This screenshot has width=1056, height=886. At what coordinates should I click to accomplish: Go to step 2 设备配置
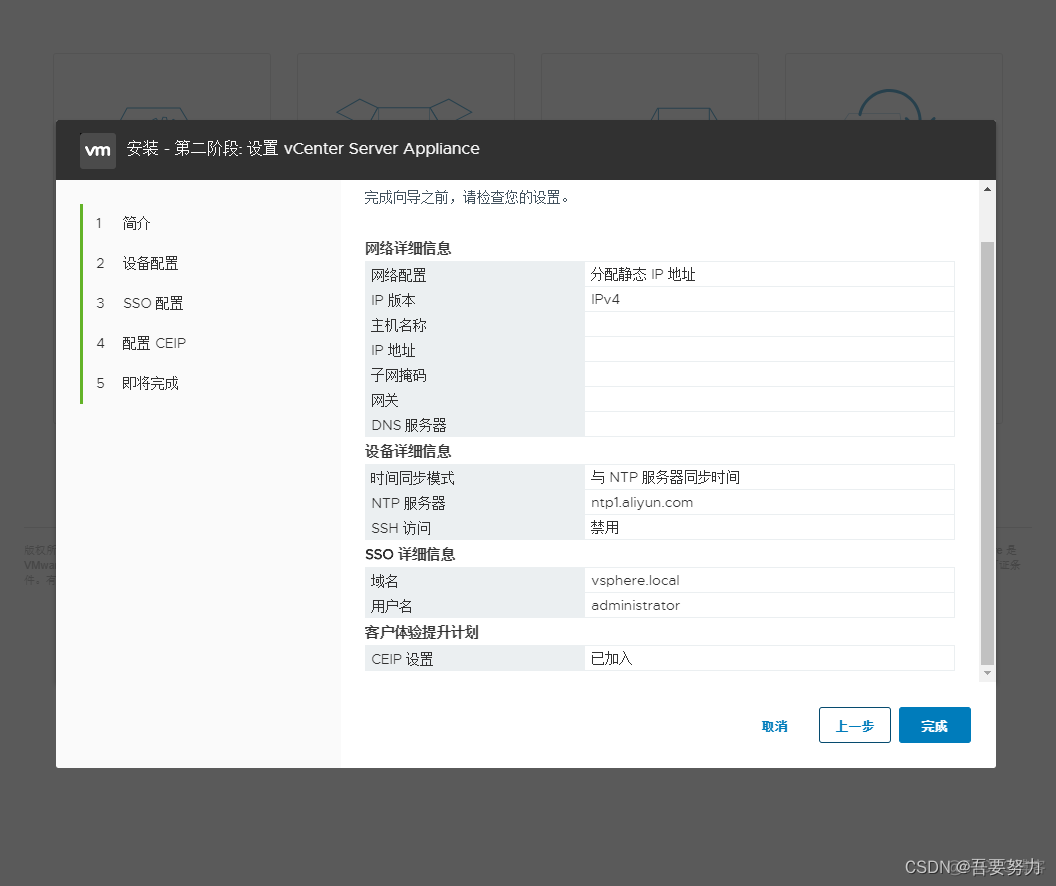pos(150,263)
